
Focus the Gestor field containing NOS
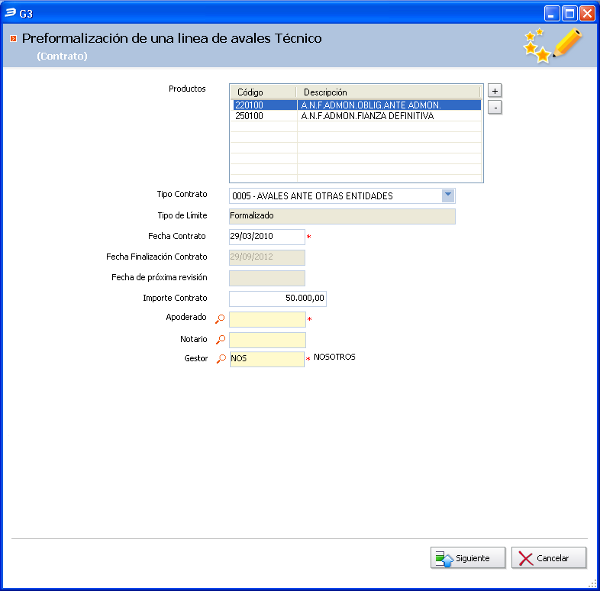[x=267, y=359]
